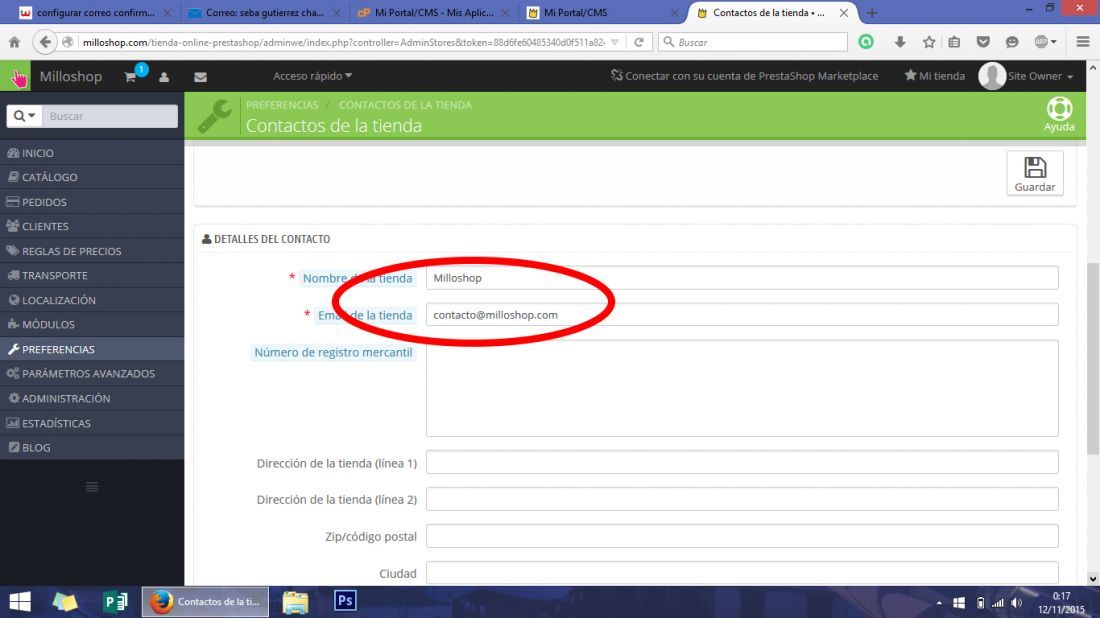Switch to Correo: seba gutierrez tab
The width and height of the screenshot is (1100, 618).
pyautogui.click(x=264, y=13)
